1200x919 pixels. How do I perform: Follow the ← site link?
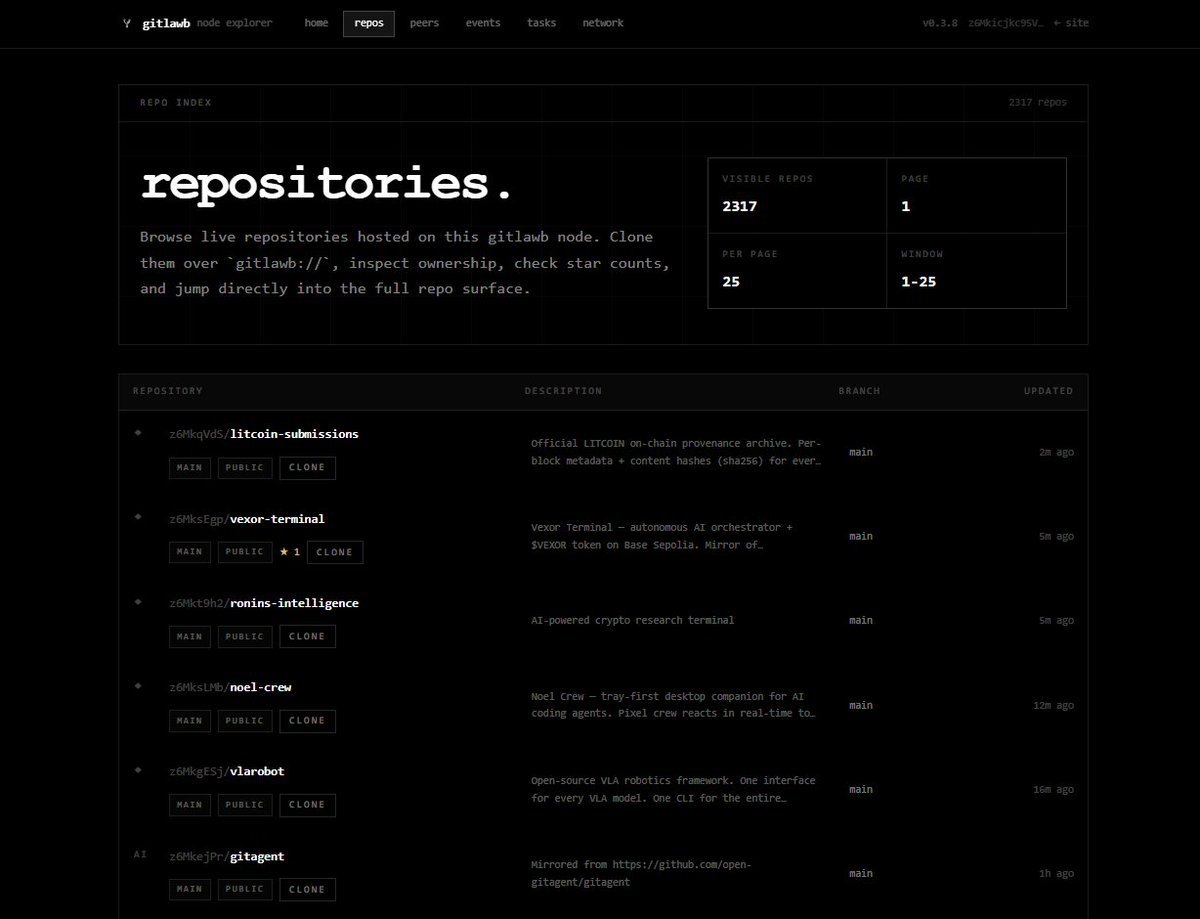pyautogui.click(x=1071, y=23)
